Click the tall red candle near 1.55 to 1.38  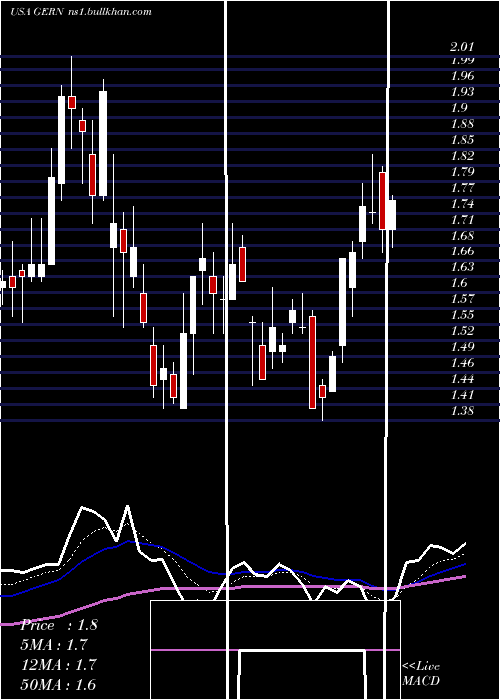click(312, 362)
